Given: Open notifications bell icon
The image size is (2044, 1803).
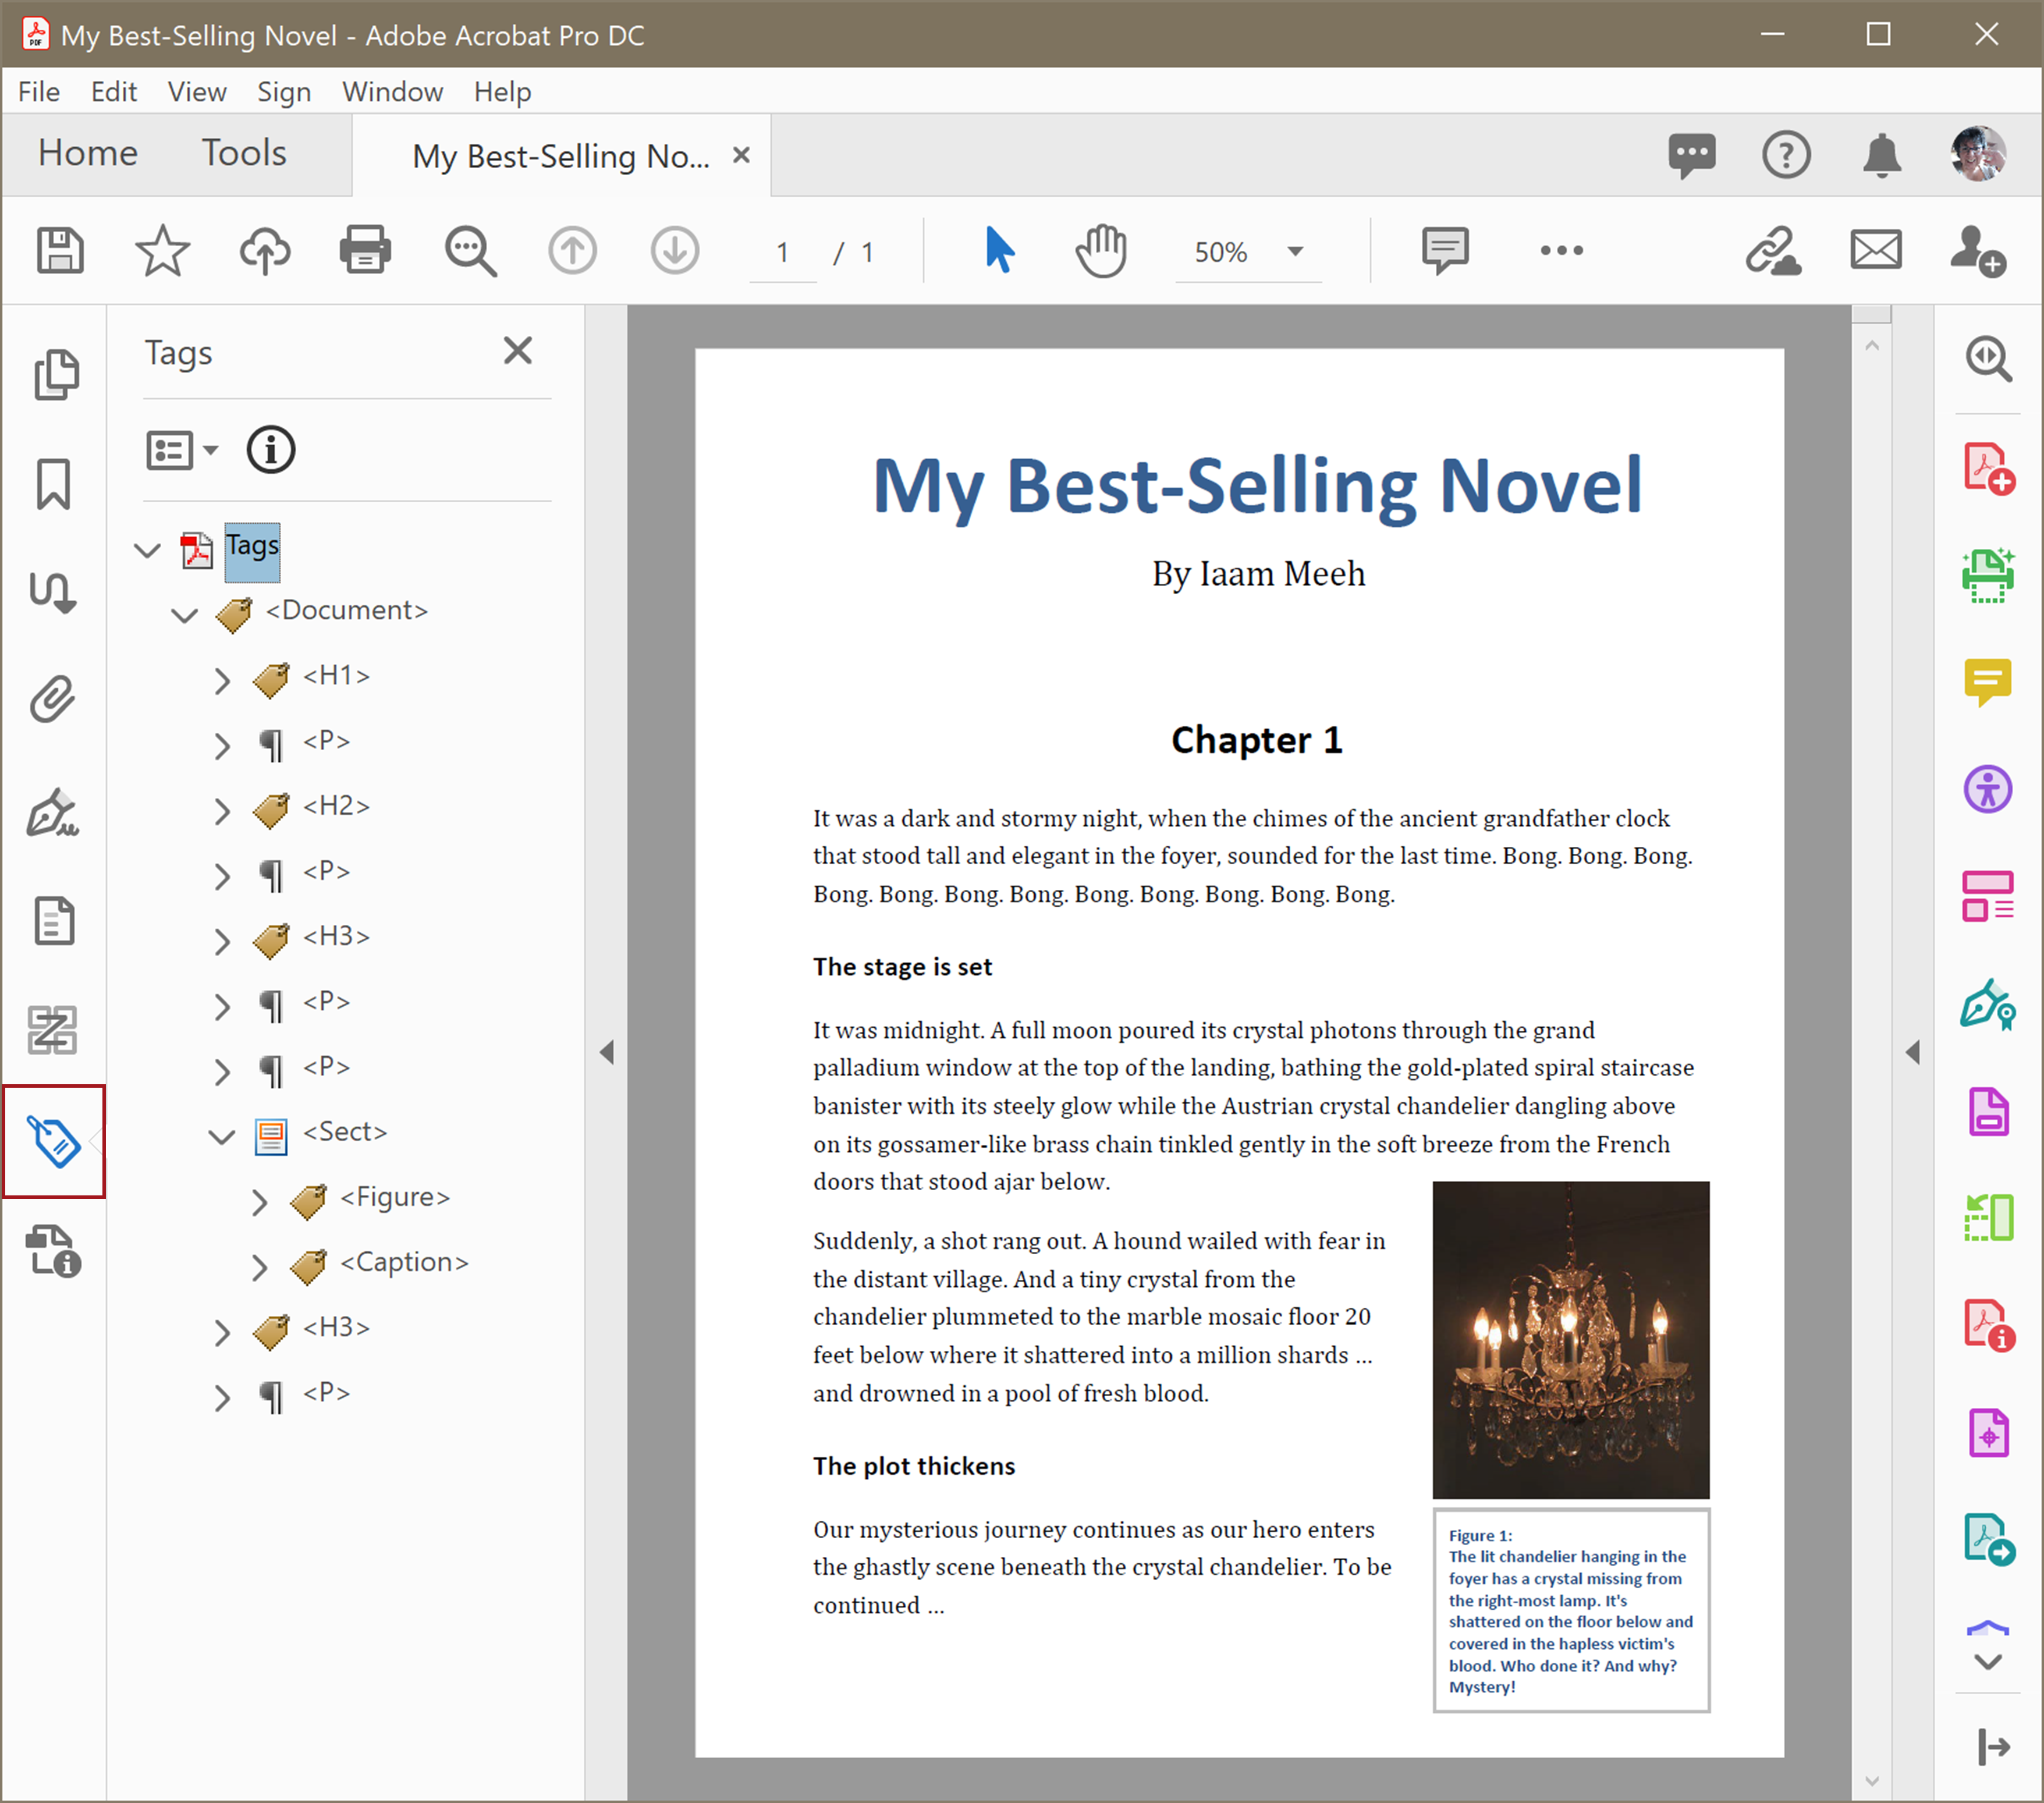Looking at the screenshot, I should (1882, 155).
